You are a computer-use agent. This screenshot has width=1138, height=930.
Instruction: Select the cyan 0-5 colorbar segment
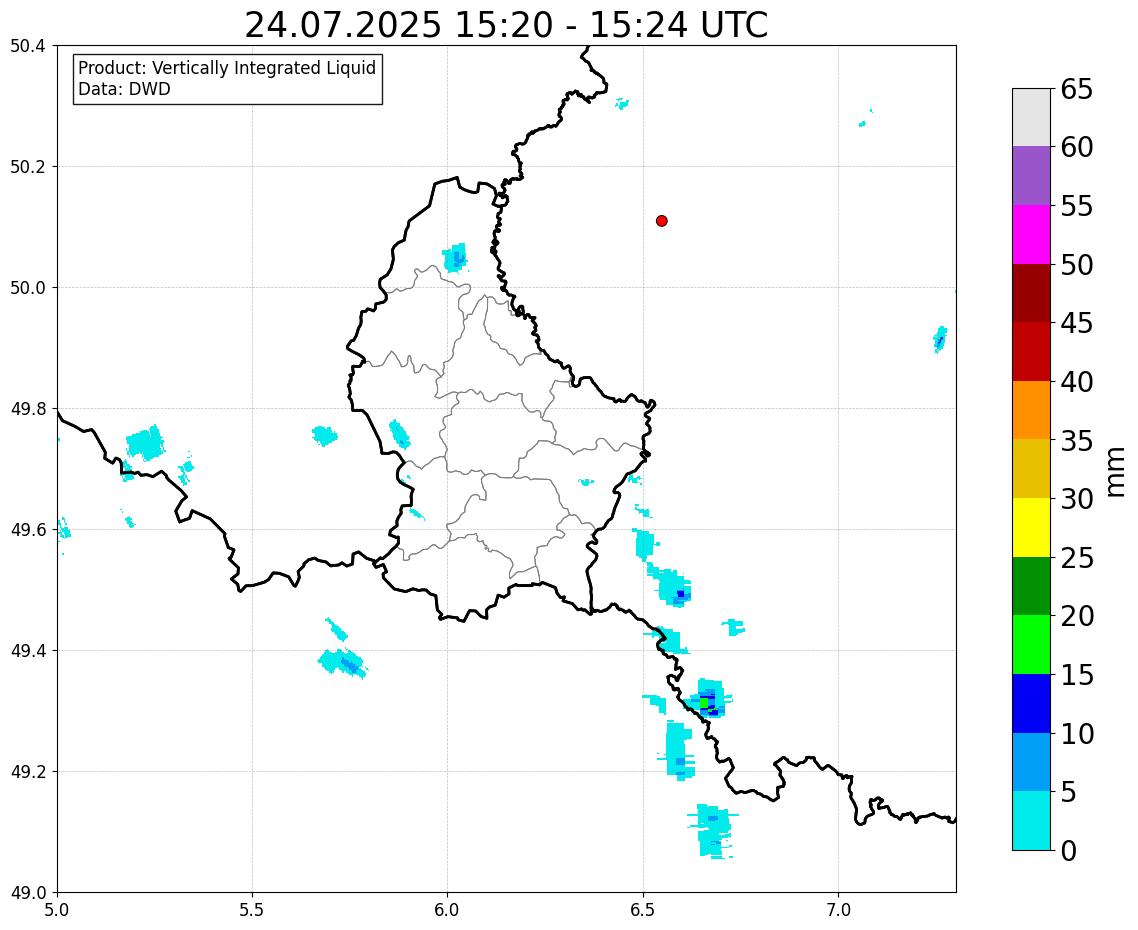click(x=1031, y=820)
